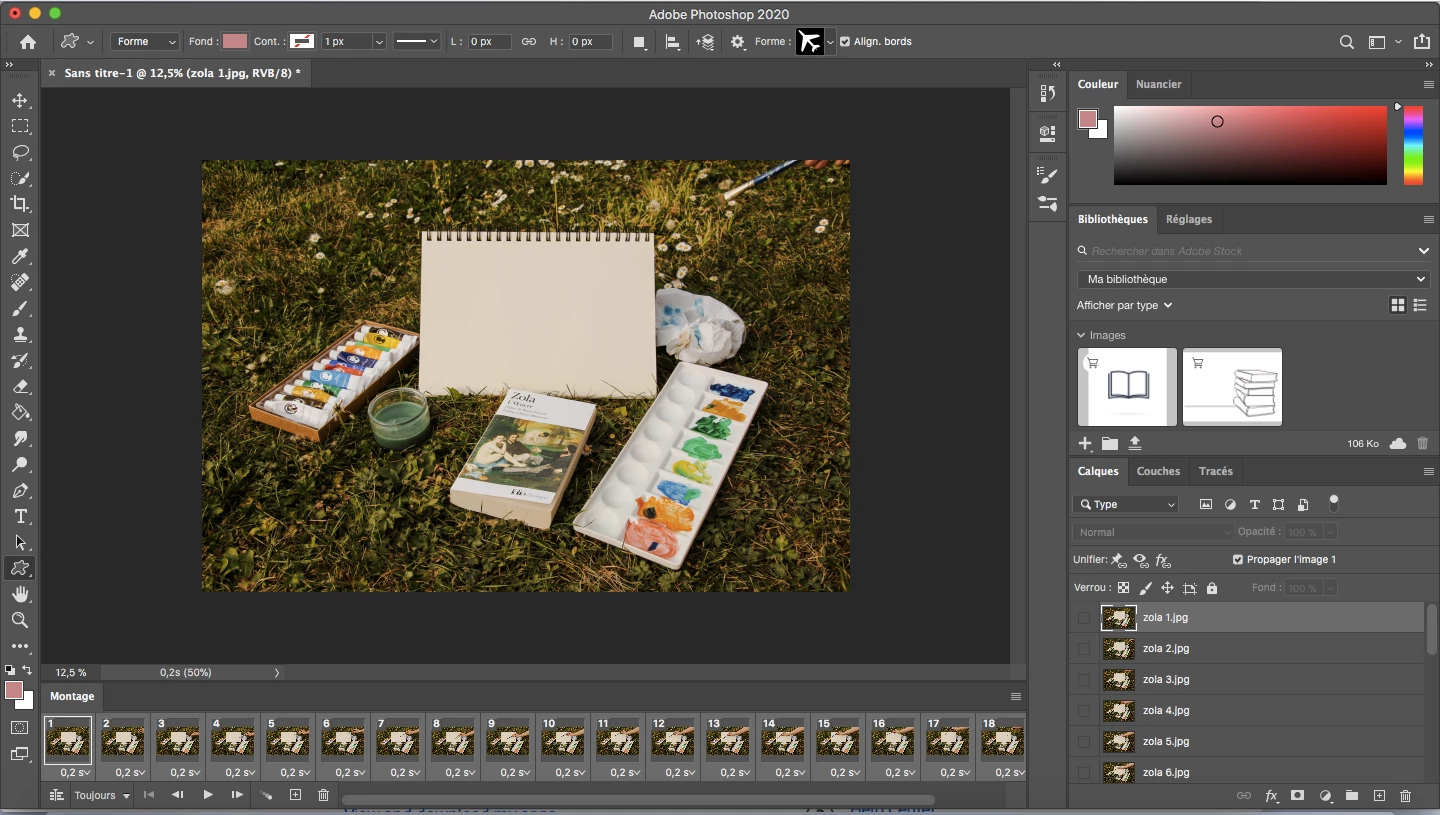Screen dimensions: 1440x815
Task: Open the Search icon at top right
Action: point(1347,42)
